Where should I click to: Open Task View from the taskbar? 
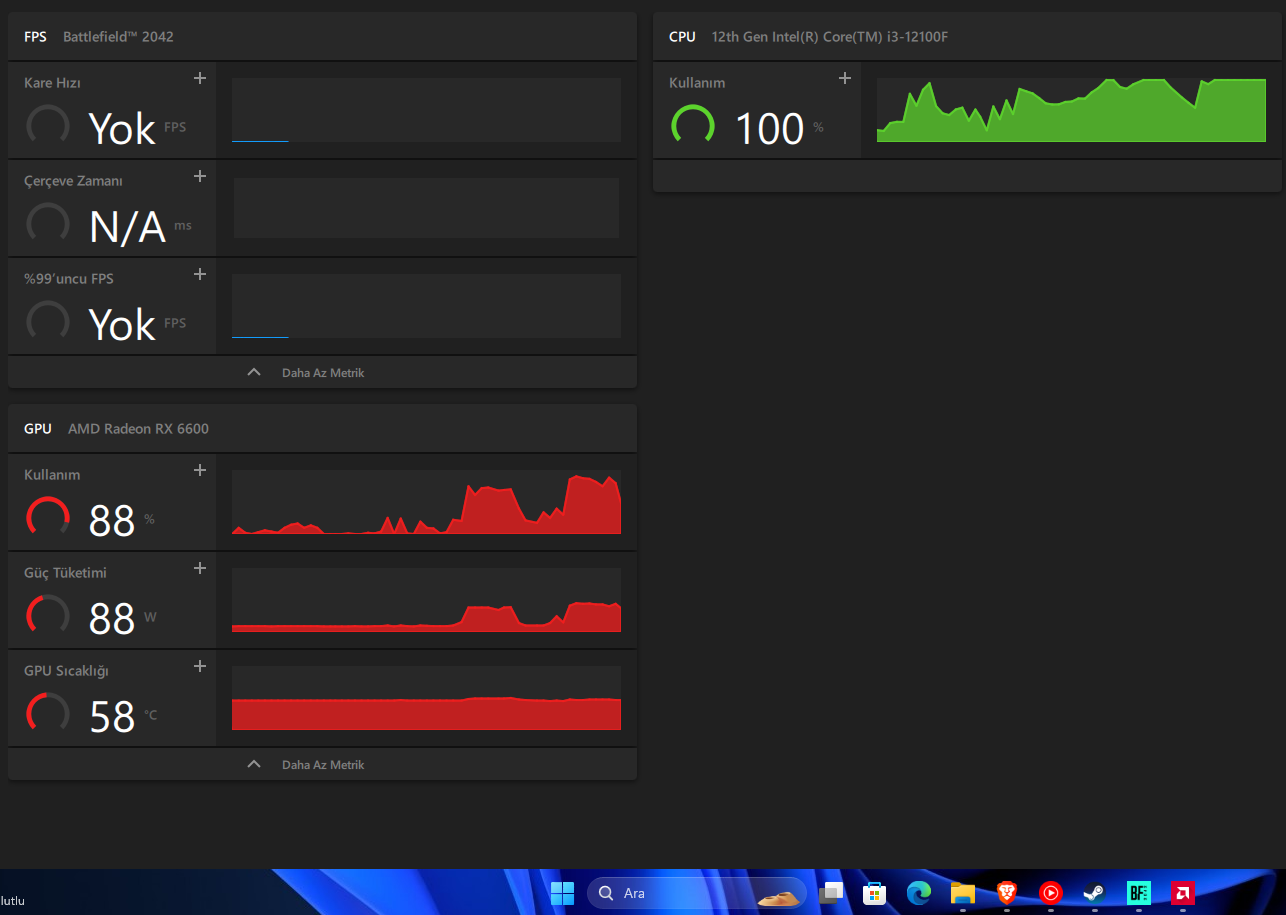(x=831, y=893)
